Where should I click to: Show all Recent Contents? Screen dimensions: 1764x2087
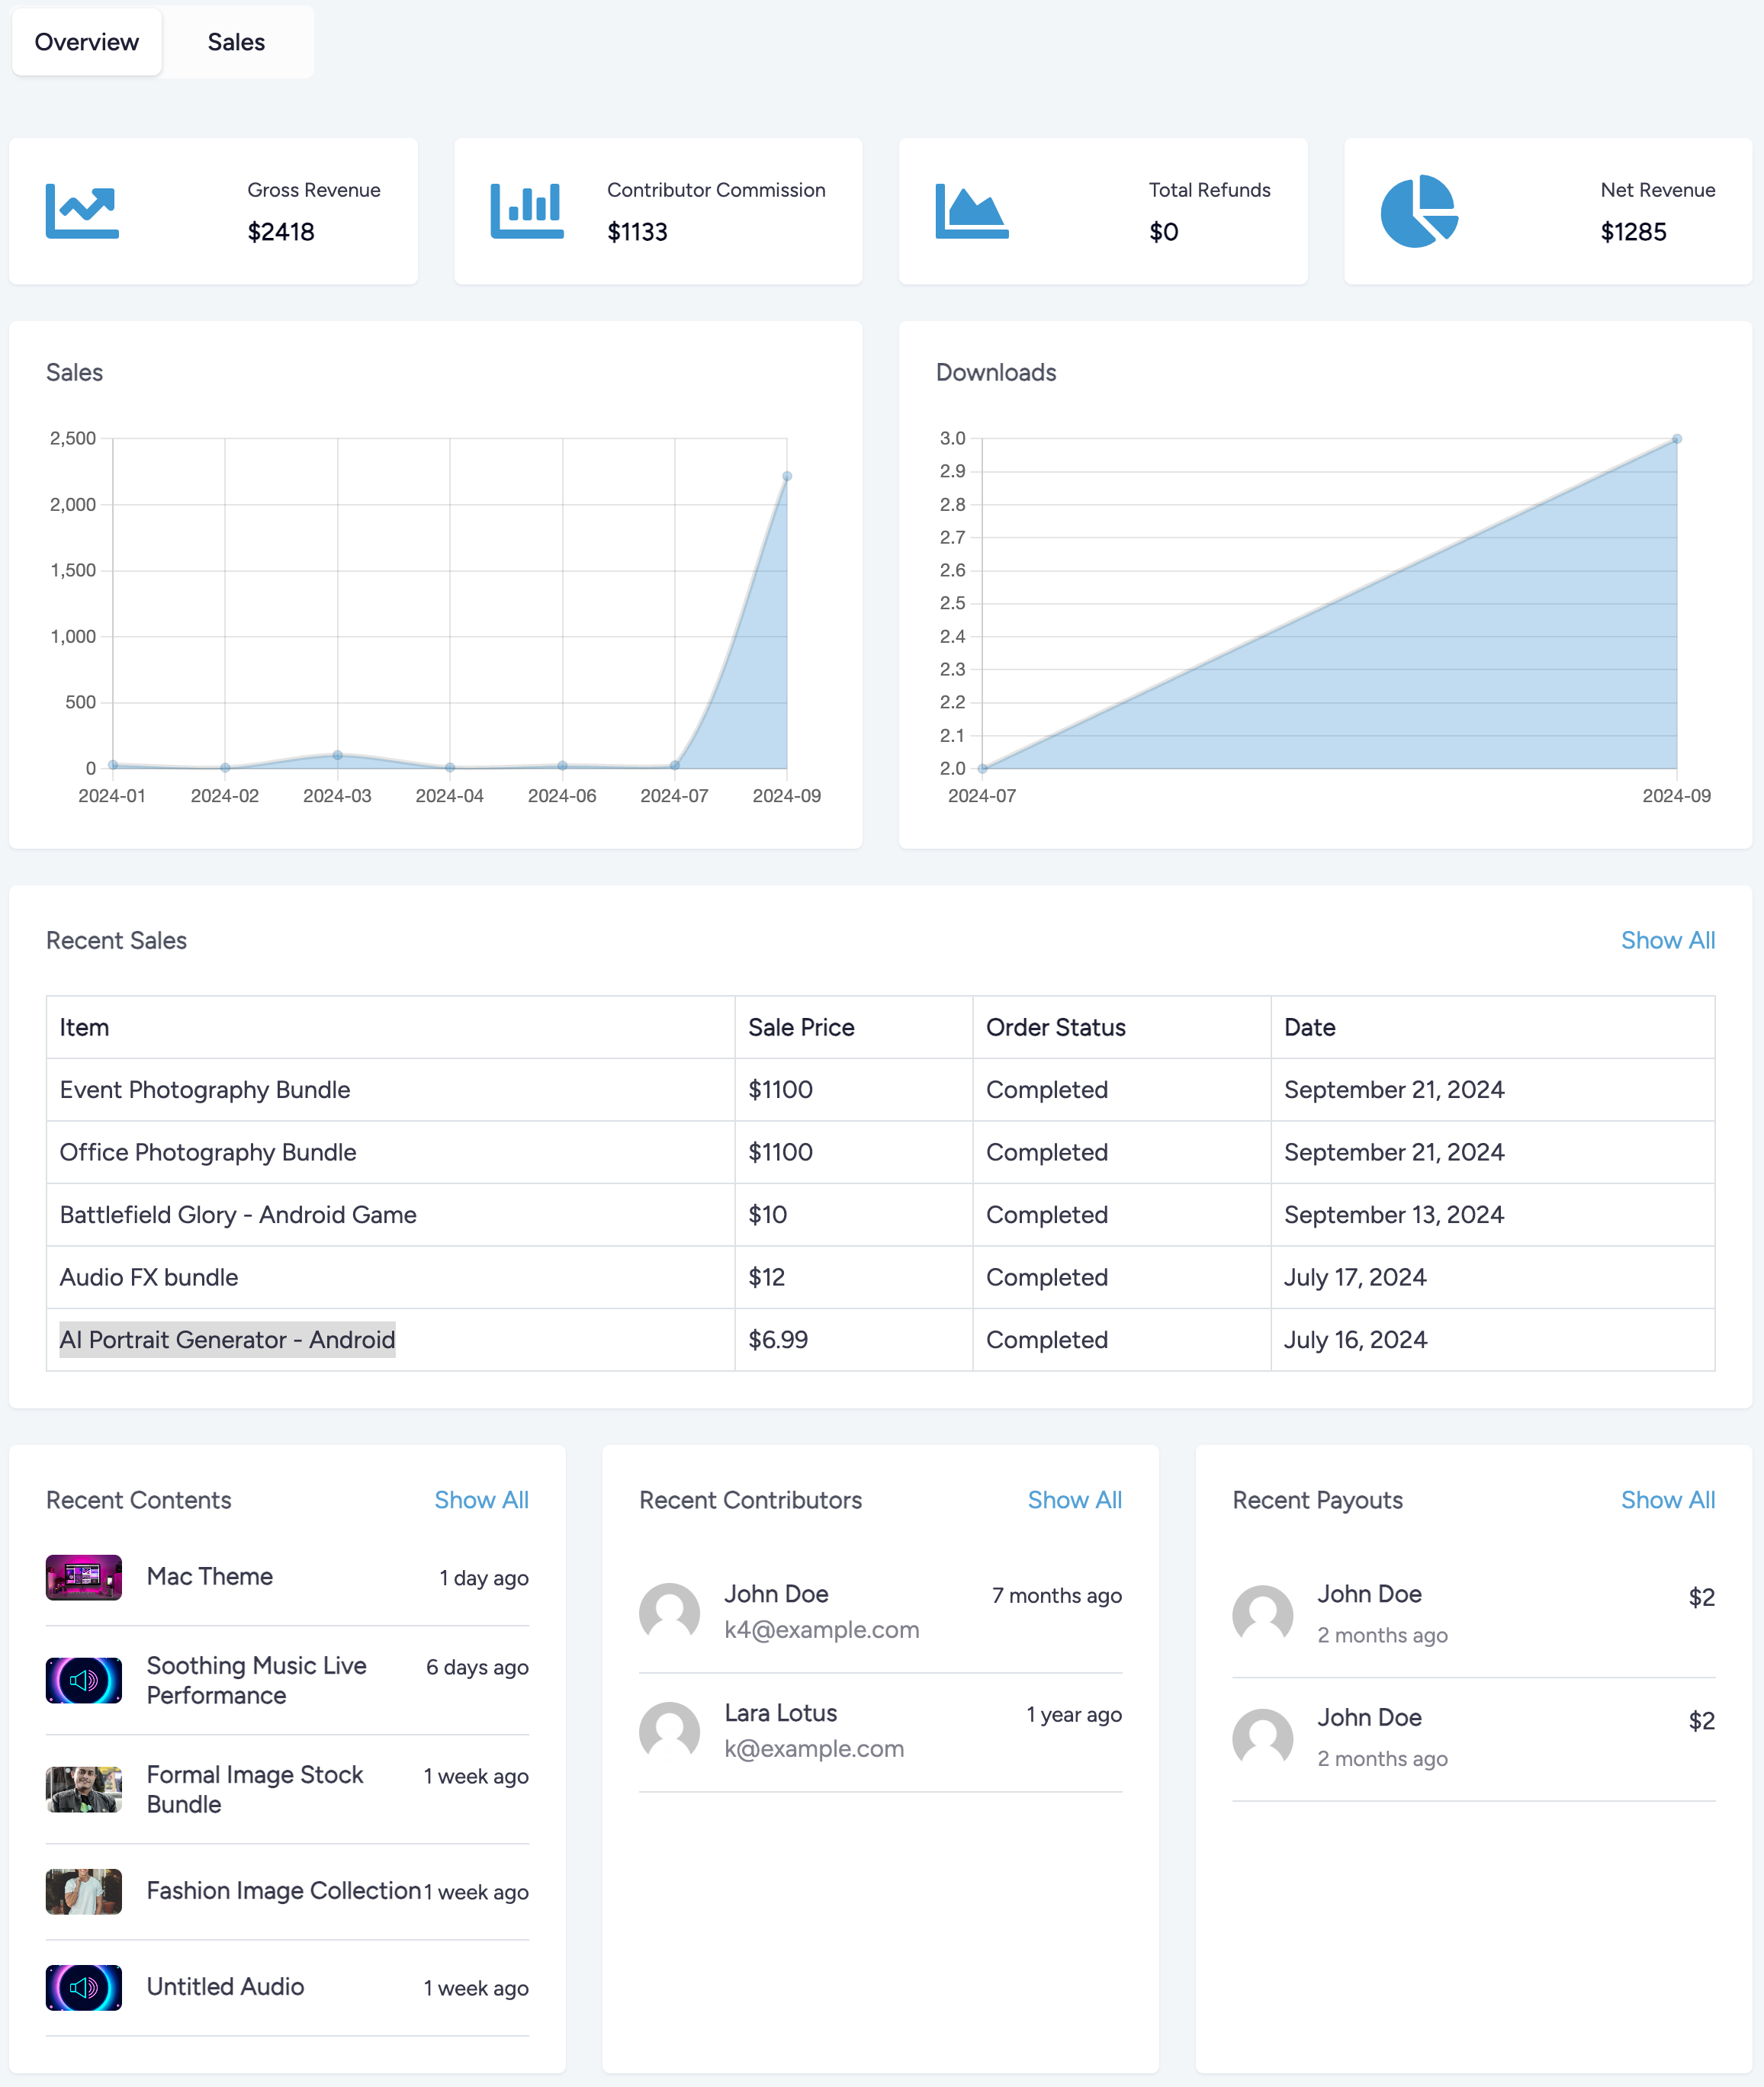481,1500
